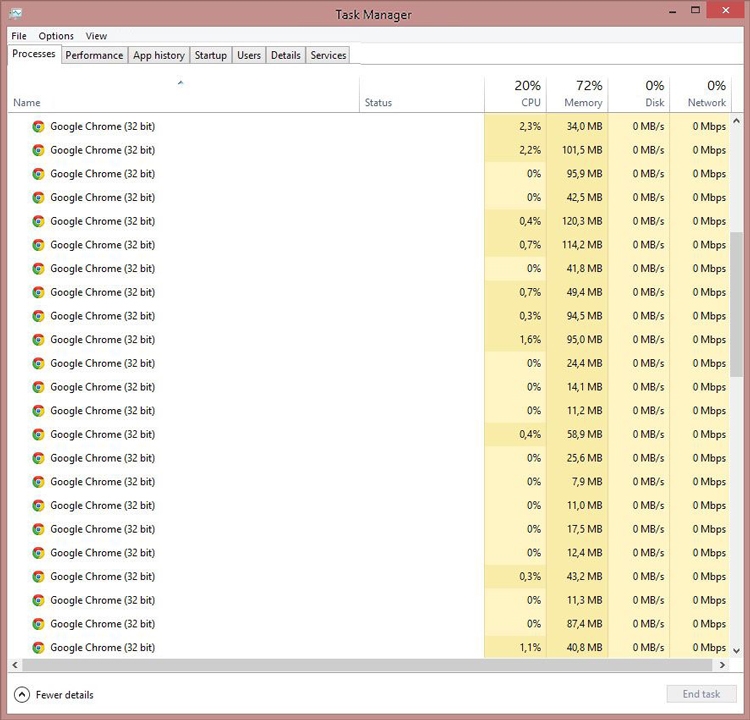The width and height of the screenshot is (750, 720).
Task: Click the Chrome icon in the 11,2 MB row
Action: click(x=38, y=410)
